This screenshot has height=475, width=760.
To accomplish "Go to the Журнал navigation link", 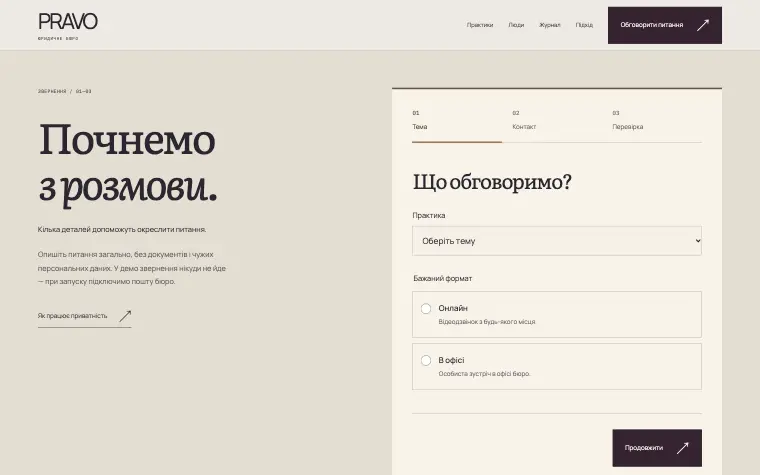I will (550, 25).
